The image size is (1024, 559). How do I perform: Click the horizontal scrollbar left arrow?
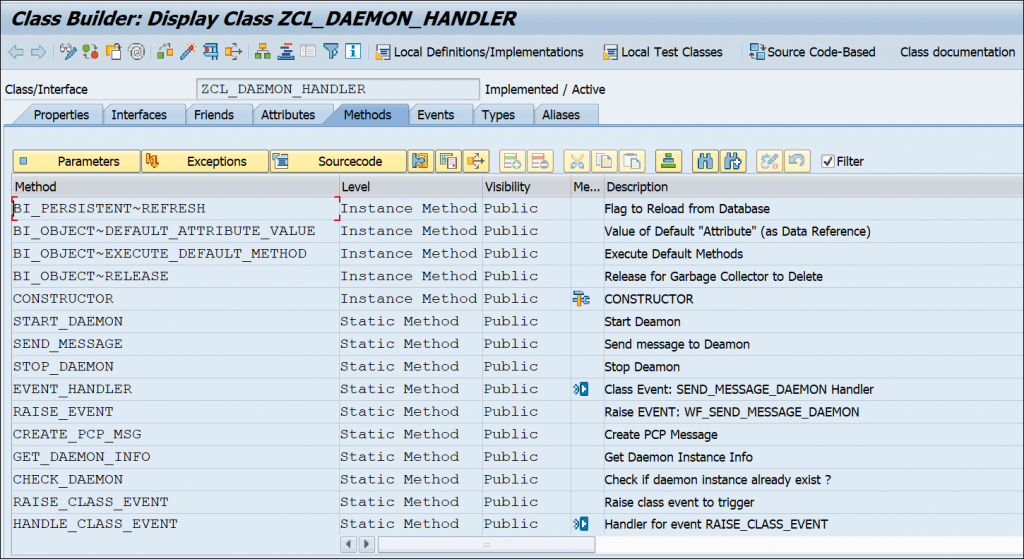pyautogui.click(x=349, y=544)
